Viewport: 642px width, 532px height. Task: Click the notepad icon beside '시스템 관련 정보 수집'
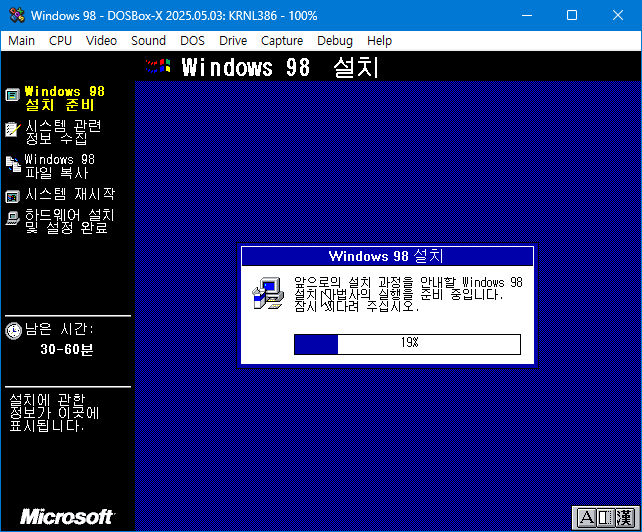click(12, 129)
